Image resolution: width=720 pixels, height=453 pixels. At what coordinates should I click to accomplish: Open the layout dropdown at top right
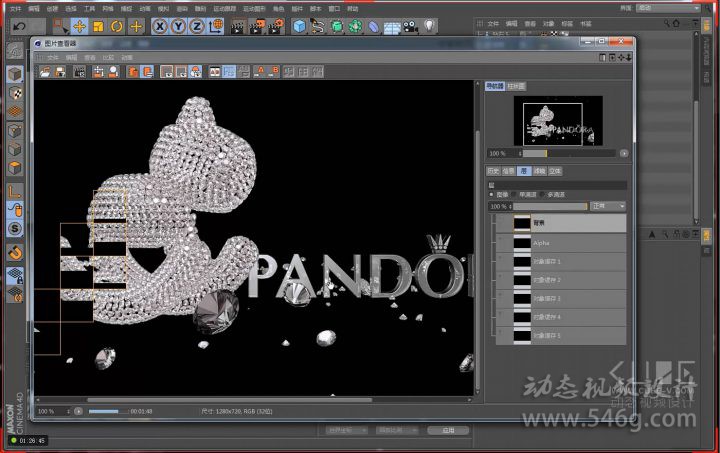point(669,8)
